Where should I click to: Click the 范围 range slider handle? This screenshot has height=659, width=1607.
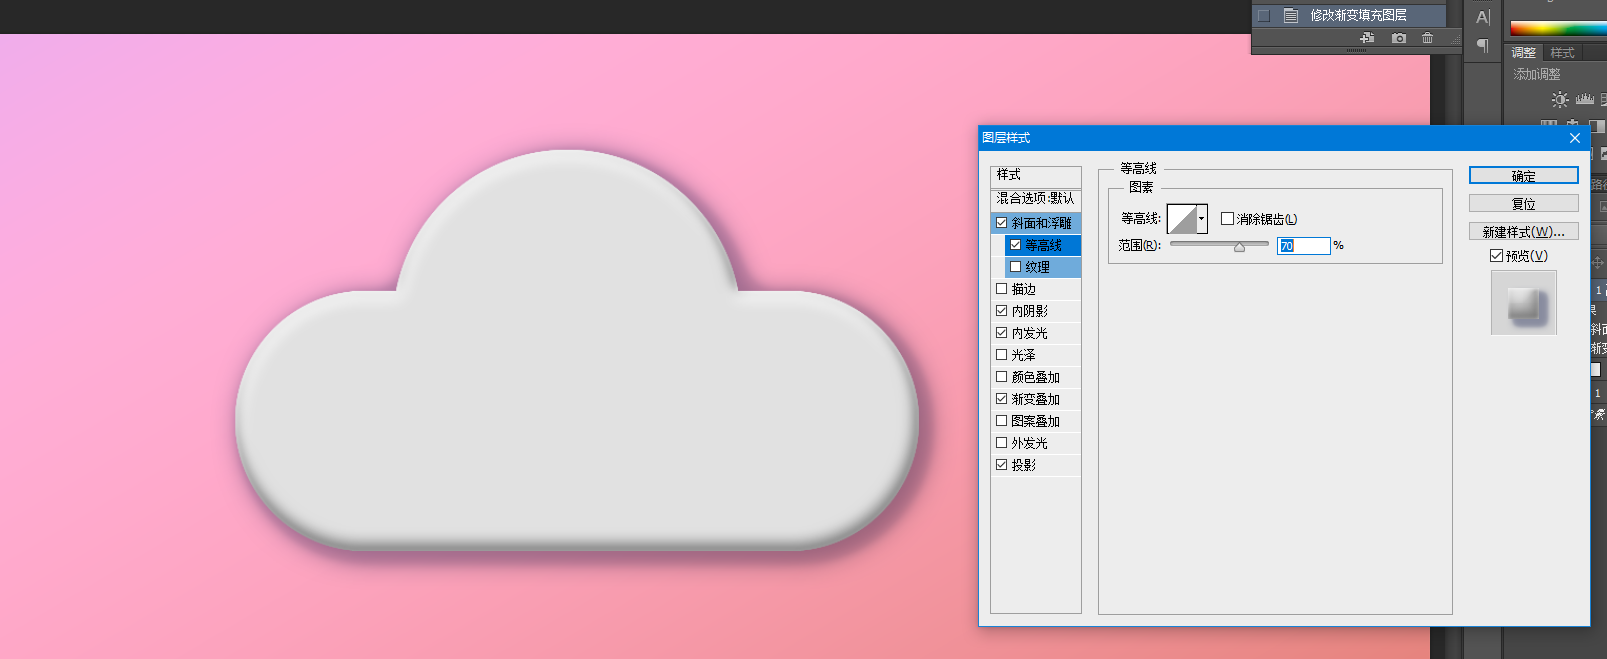1240,247
